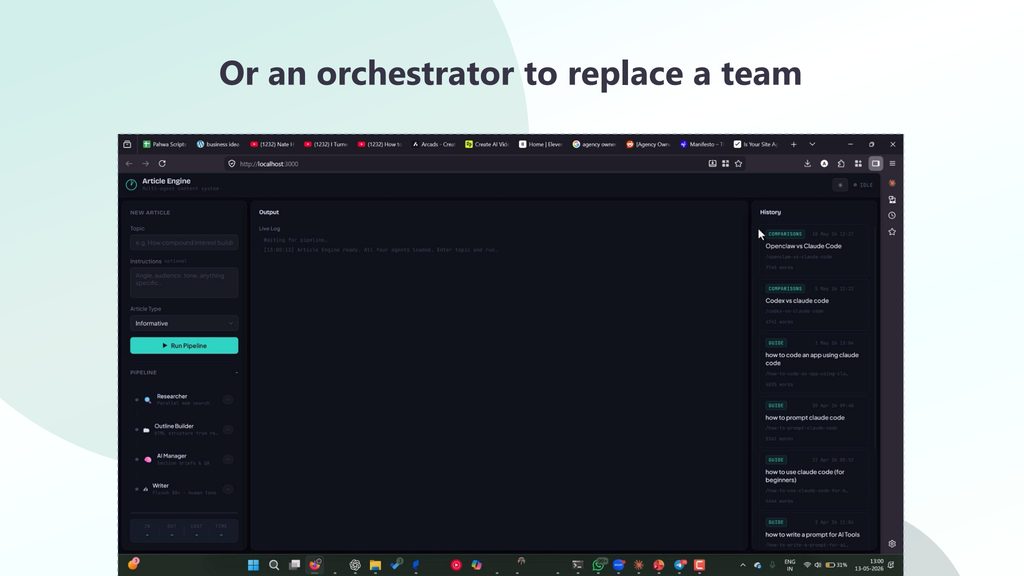Screen dimensions: 1024x576
Task: Click the Run Pipeline button
Action: click(184, 345)
